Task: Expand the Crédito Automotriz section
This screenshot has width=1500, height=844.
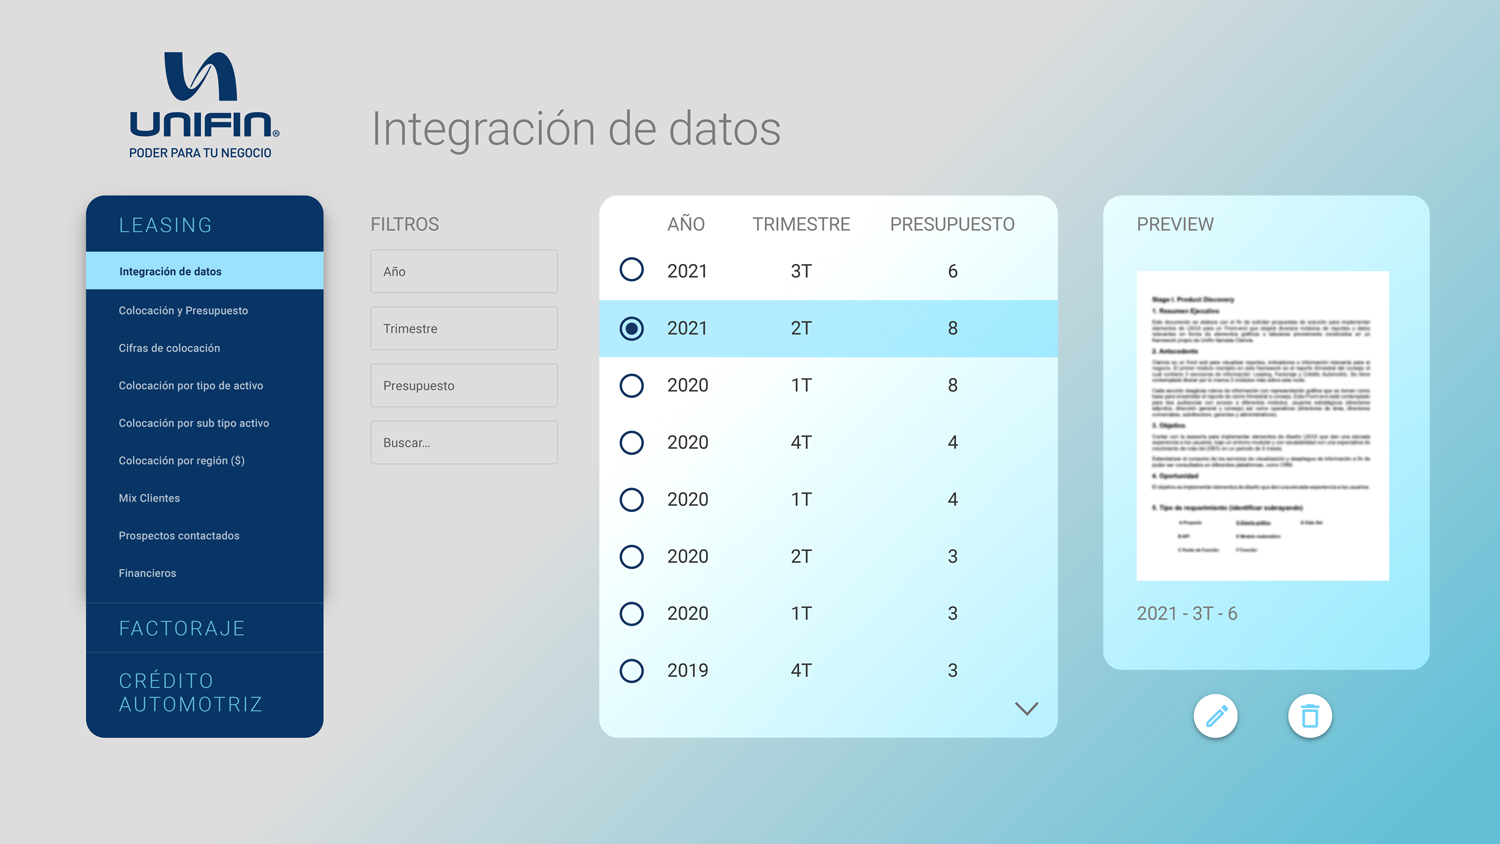Action: point(191,692)
